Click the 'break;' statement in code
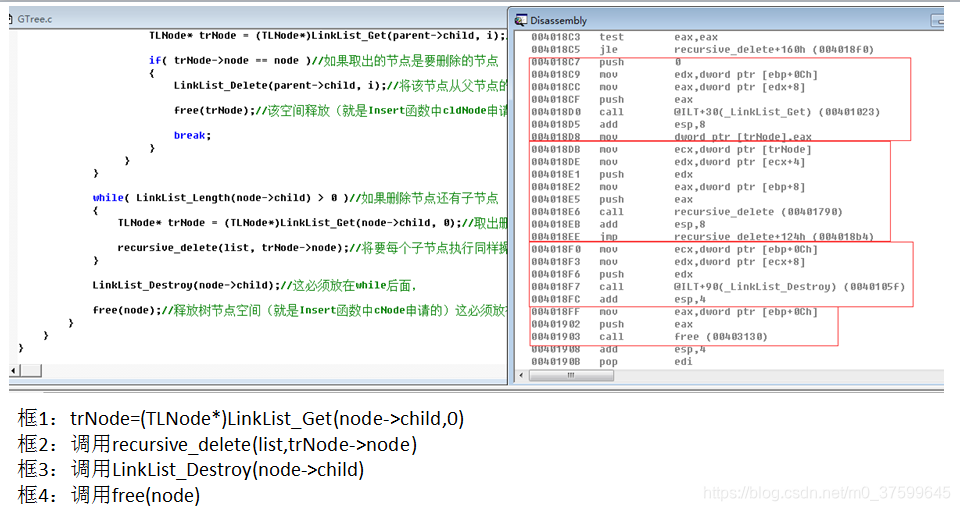The height and width of the screenshot is (511, 960). point(192,135)
